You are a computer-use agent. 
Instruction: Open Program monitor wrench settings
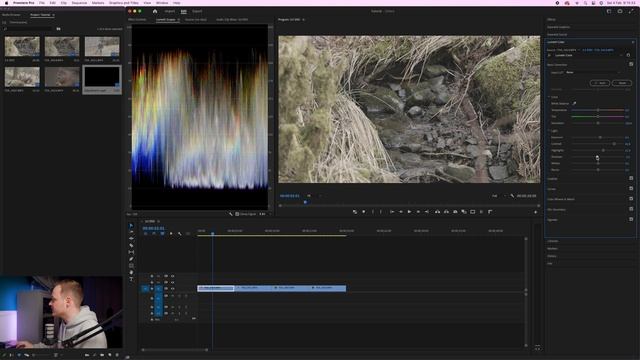click(x=512, y=196)
